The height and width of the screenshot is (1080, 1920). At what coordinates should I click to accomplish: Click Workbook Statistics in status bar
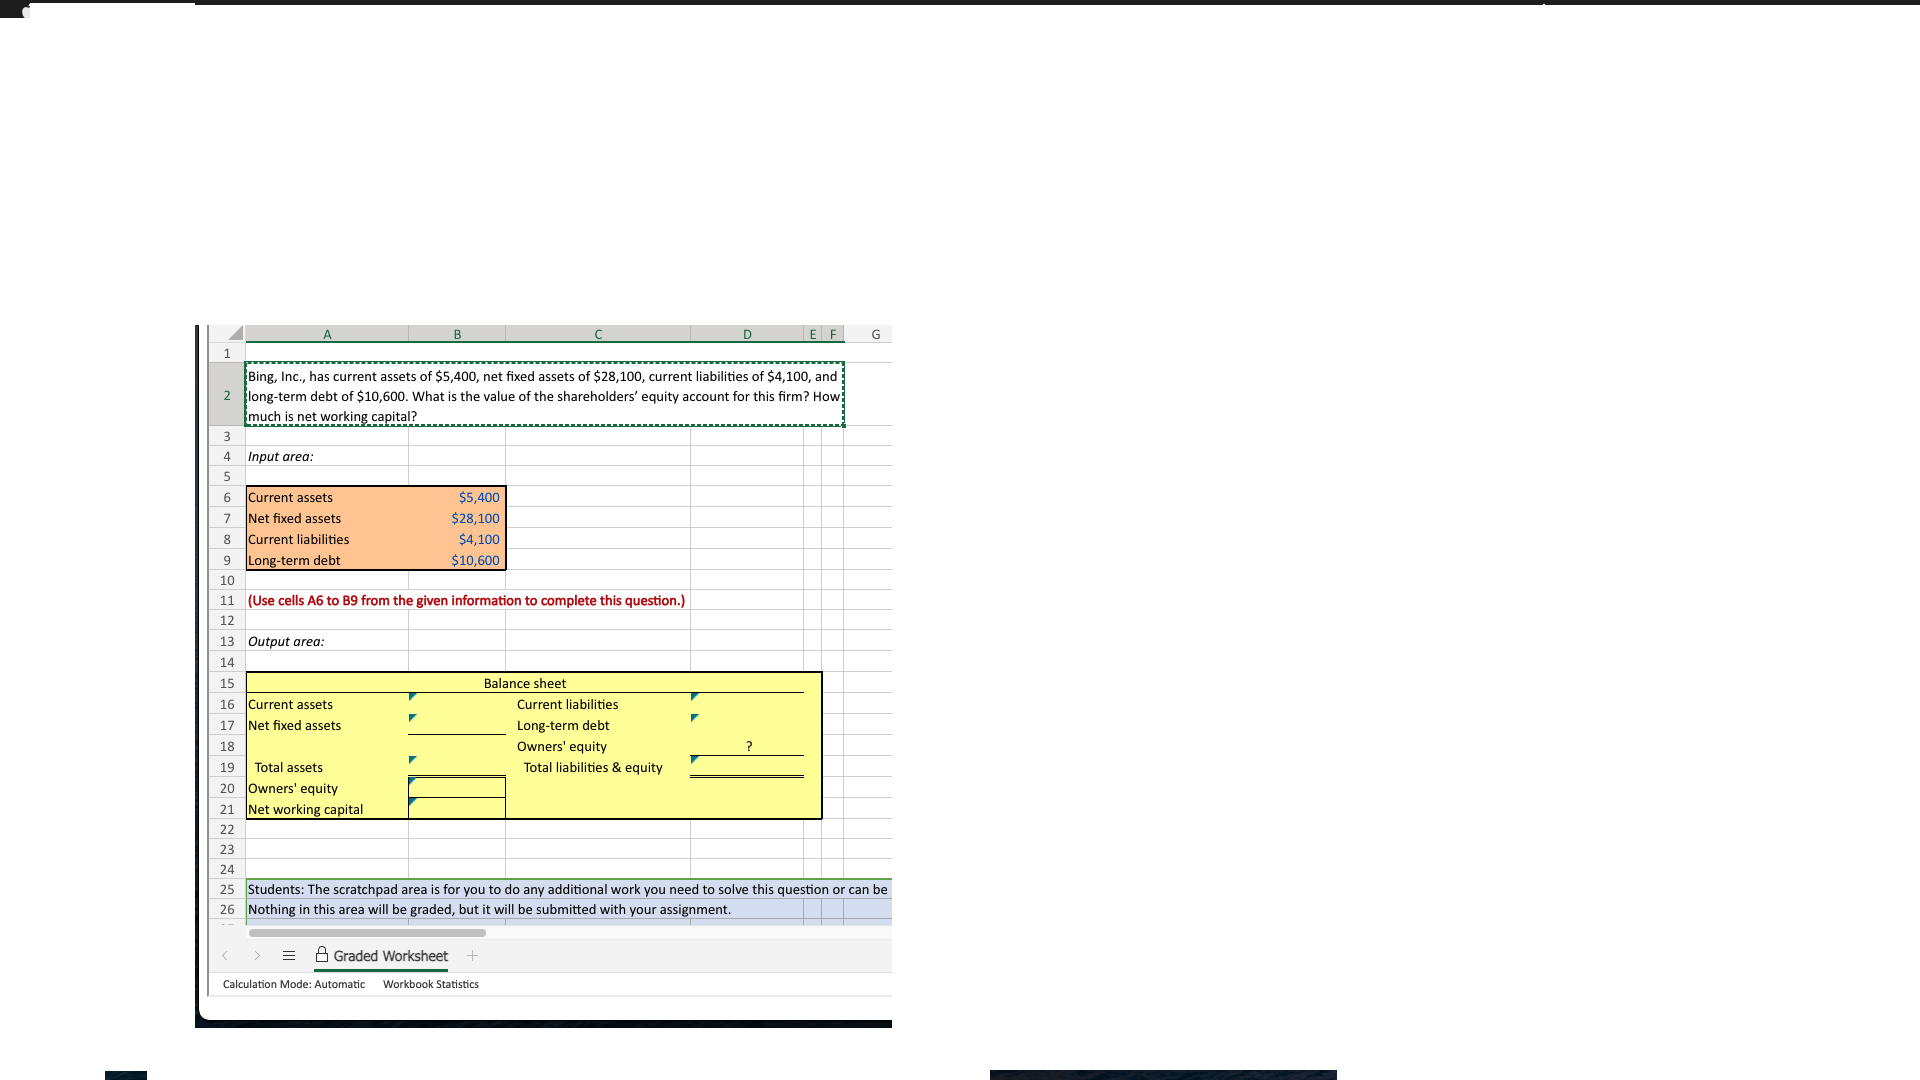(x=430, y=985)
